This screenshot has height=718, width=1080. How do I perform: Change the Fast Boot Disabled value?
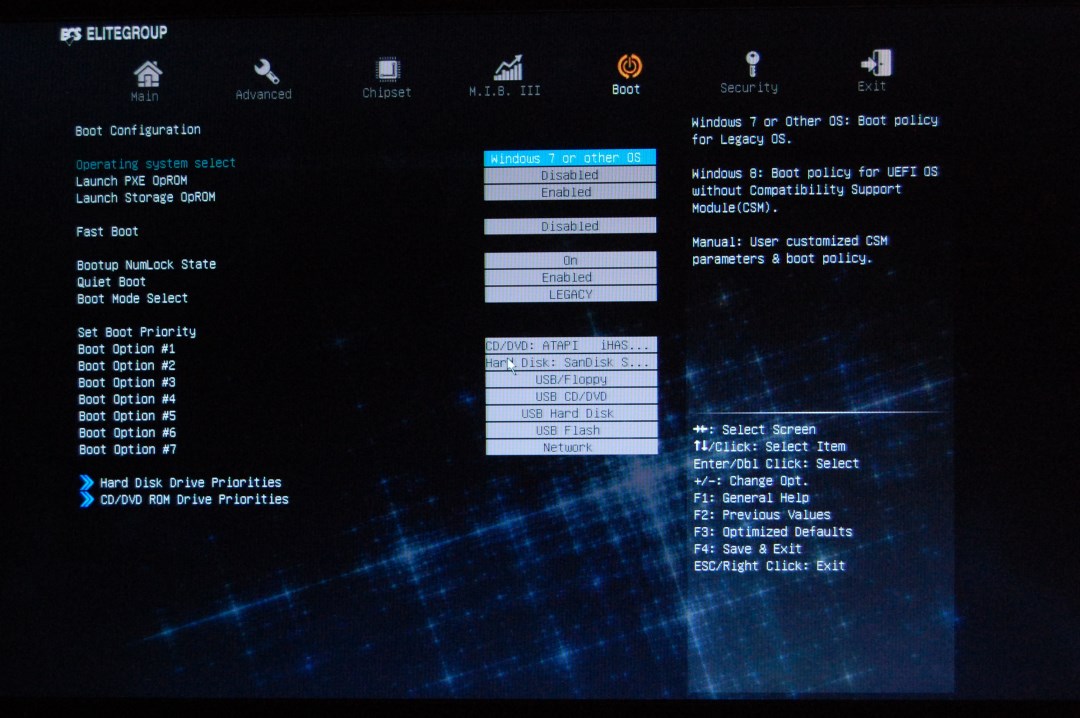[x=570, y=226]
